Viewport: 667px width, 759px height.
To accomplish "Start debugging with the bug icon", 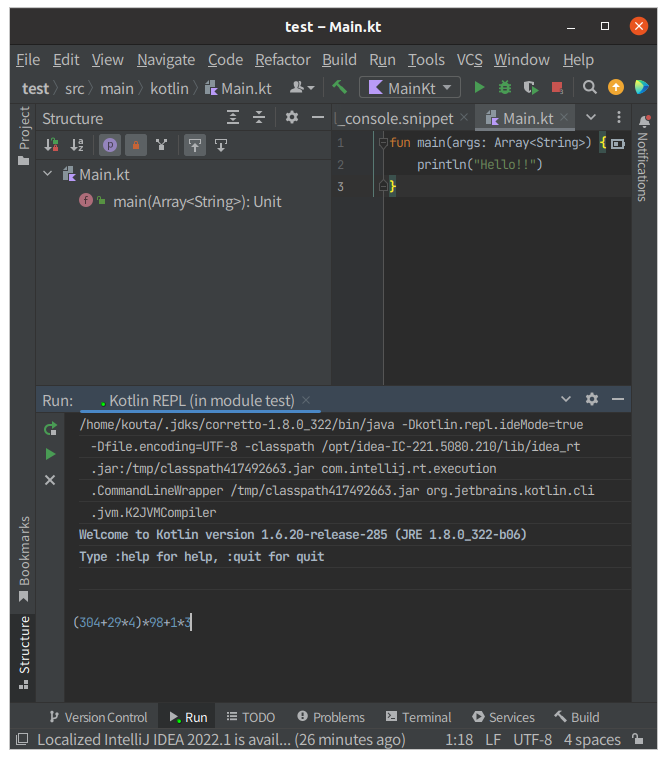I will click(x=505, y=88).
